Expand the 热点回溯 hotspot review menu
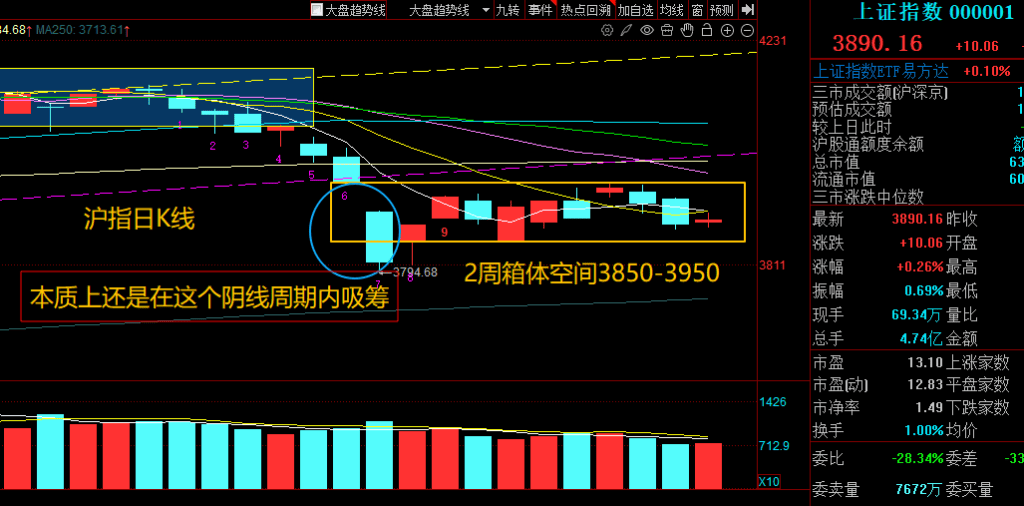 point(585,10)
